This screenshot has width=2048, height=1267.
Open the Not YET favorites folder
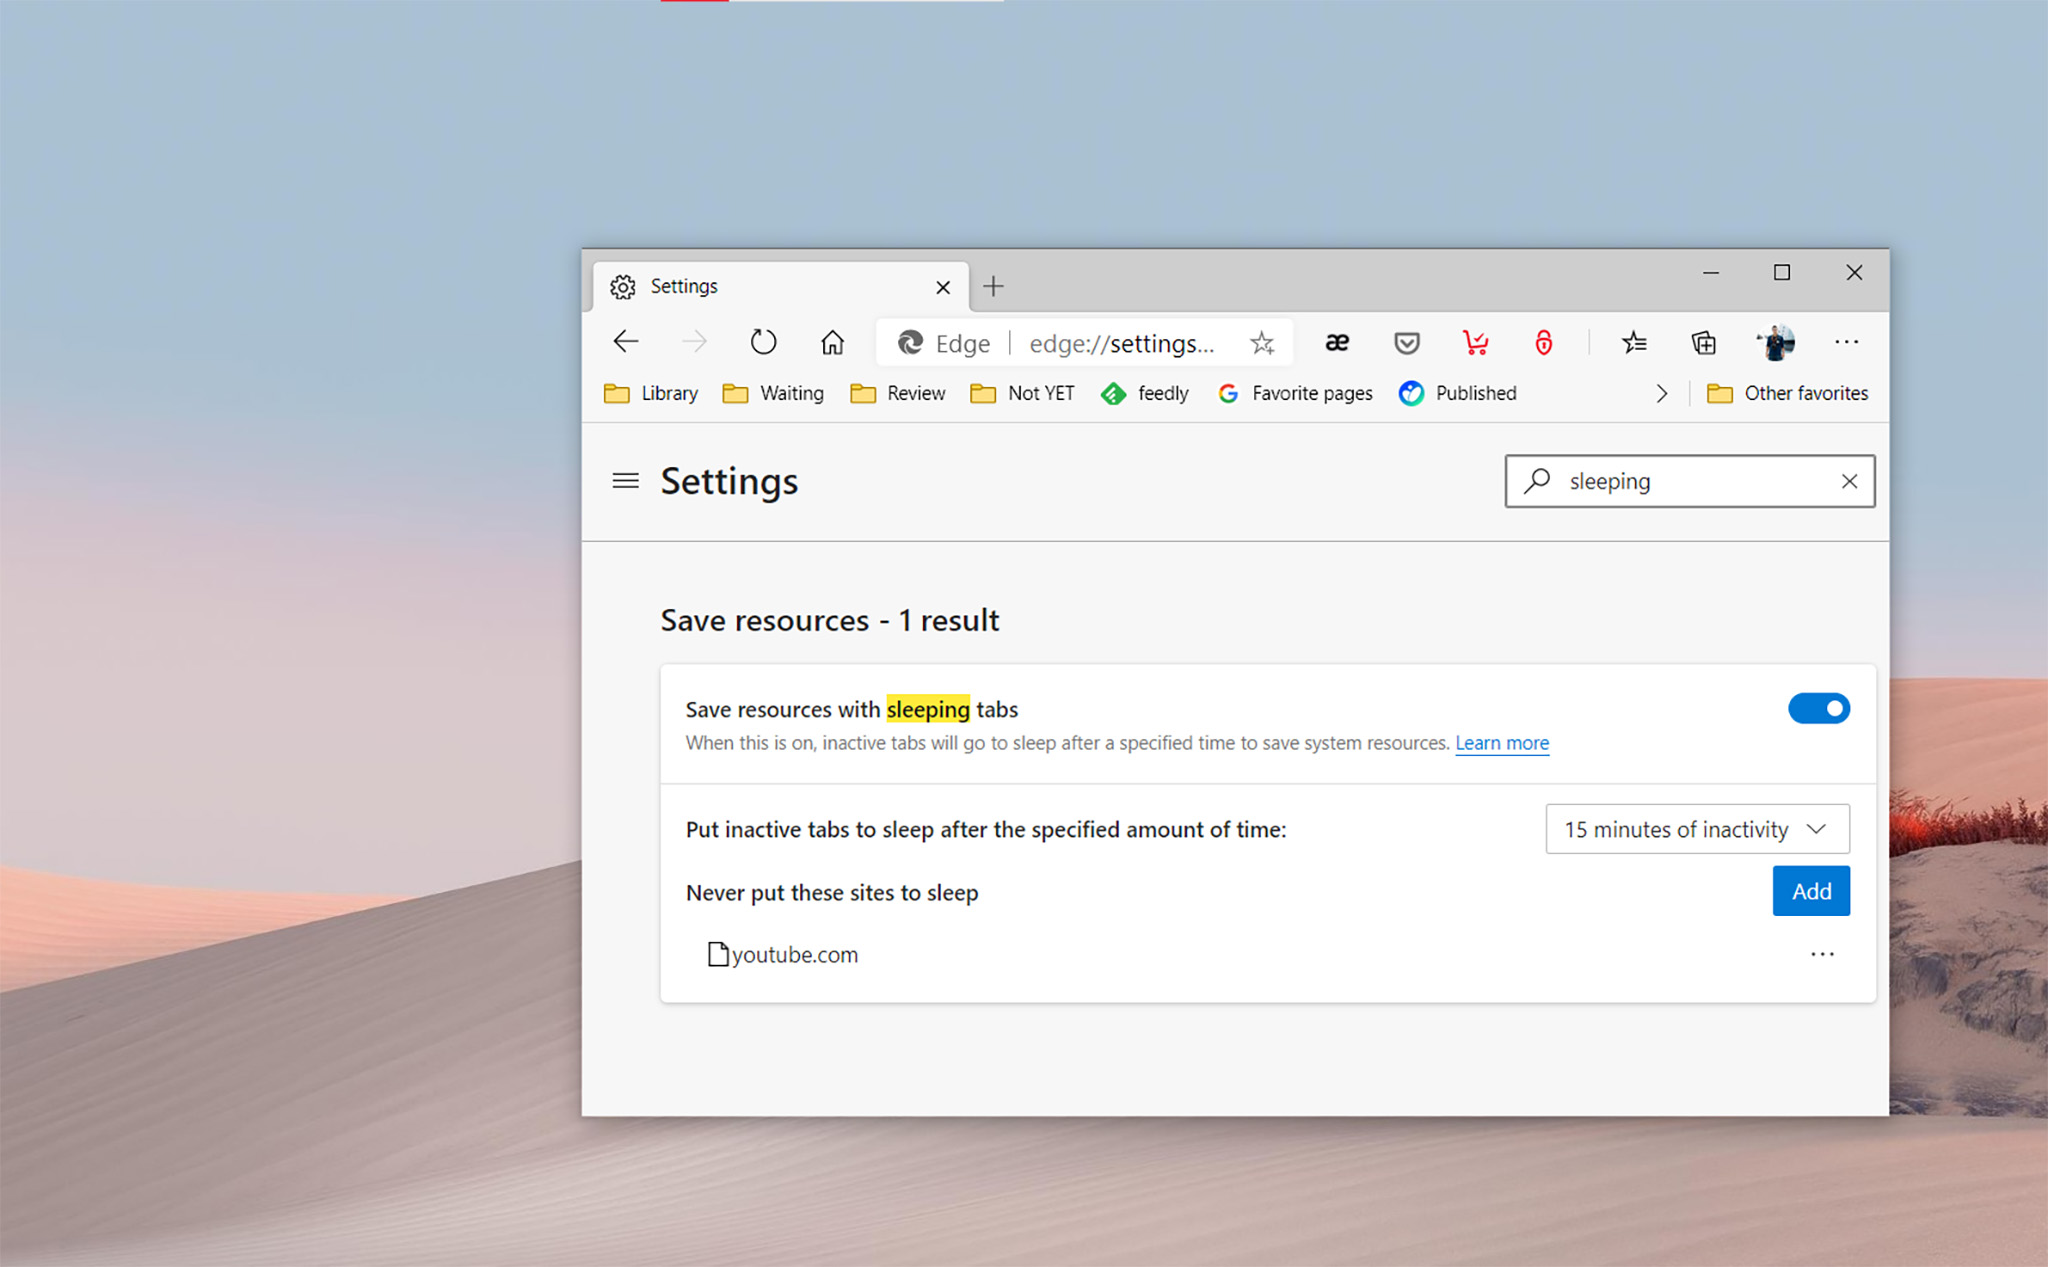(1022, 393)
